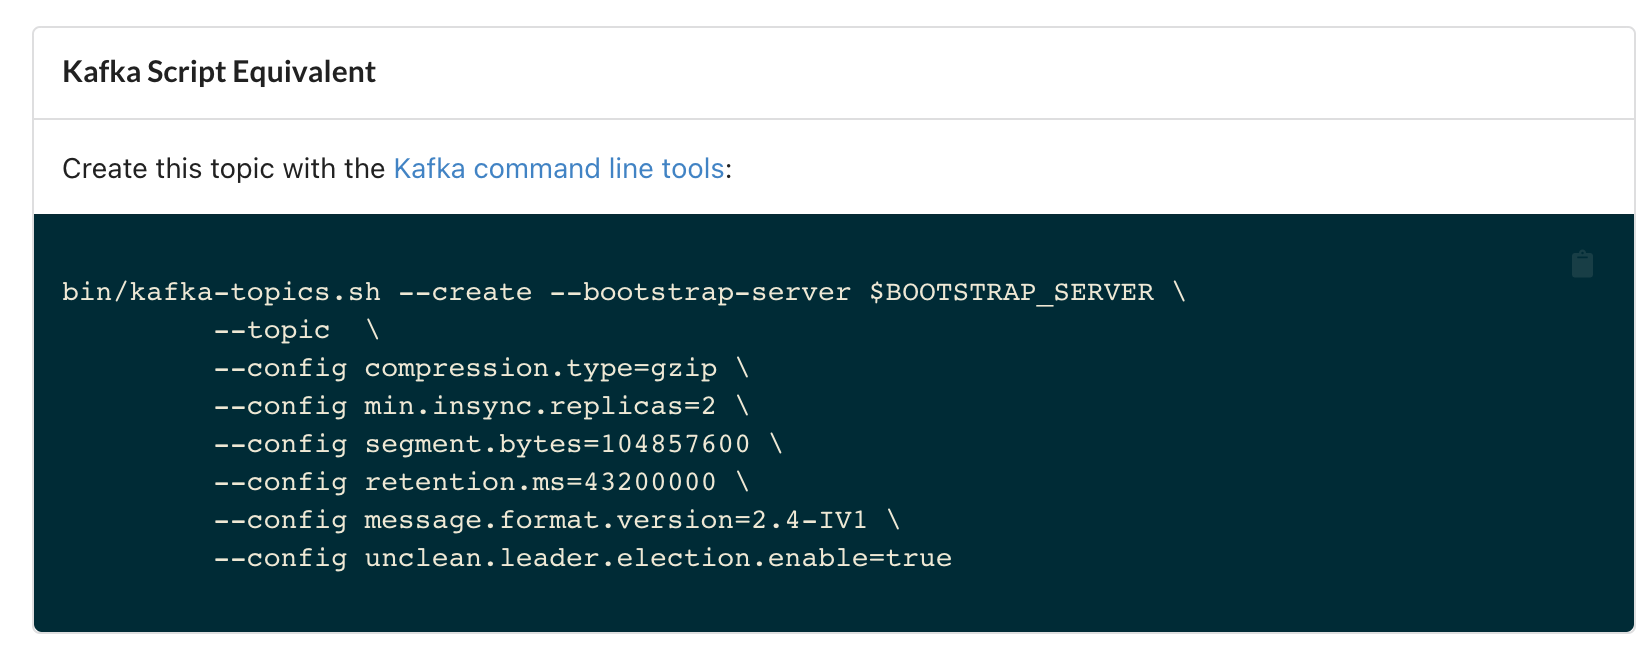Click the backslash after $BOOTSTRAP_SERVER
1652x668 pixels.
click(1180, 292)
